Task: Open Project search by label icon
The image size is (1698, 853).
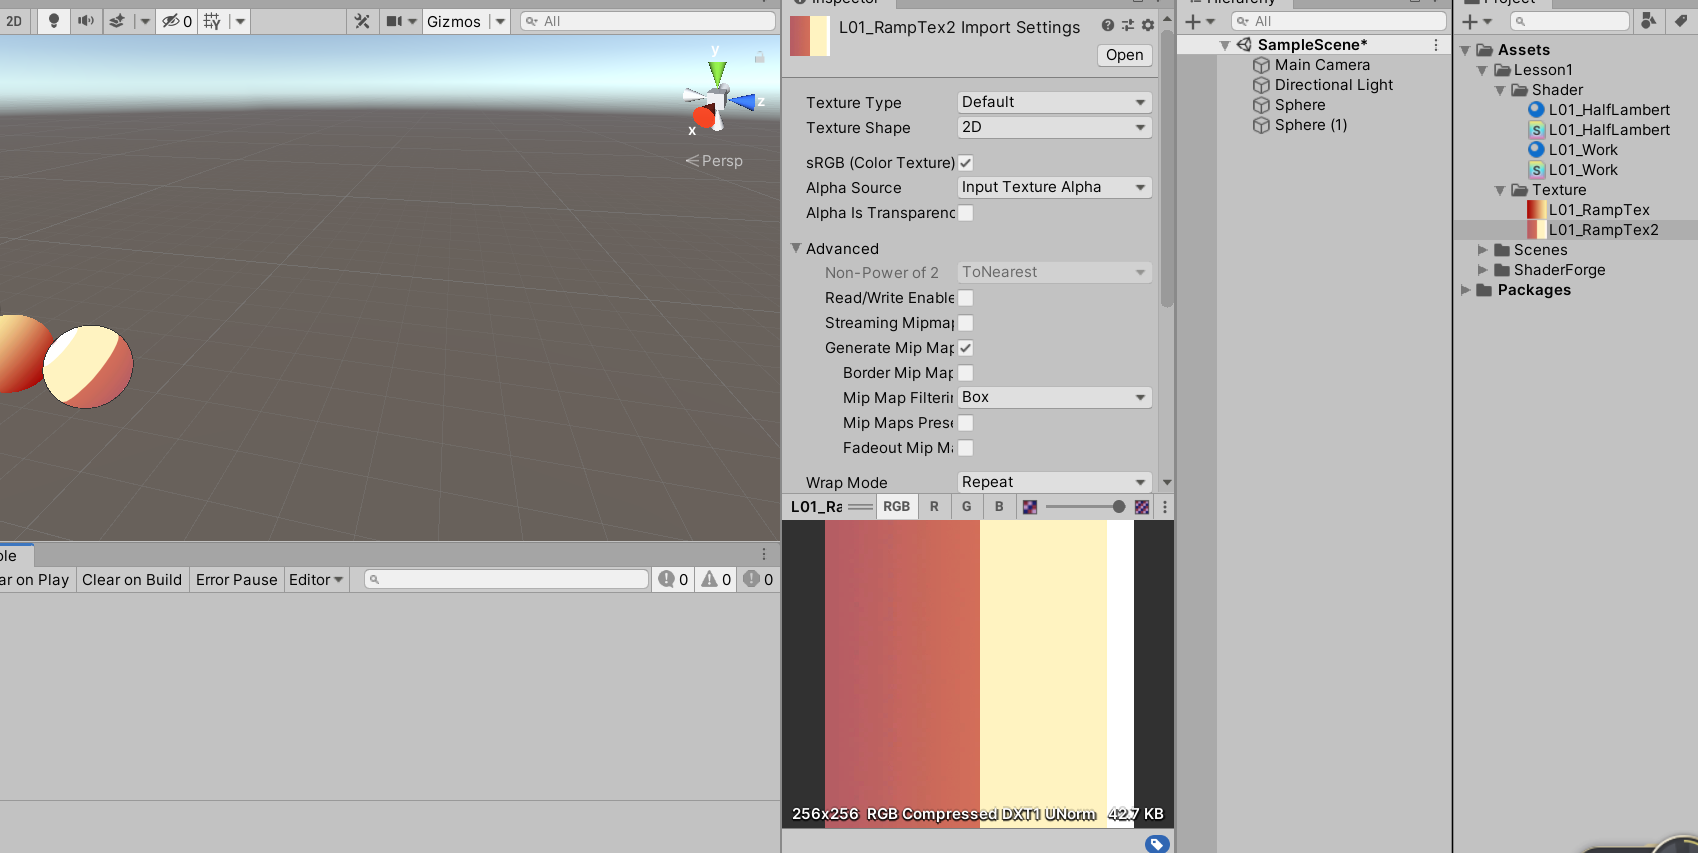Action: point(1681,21)
